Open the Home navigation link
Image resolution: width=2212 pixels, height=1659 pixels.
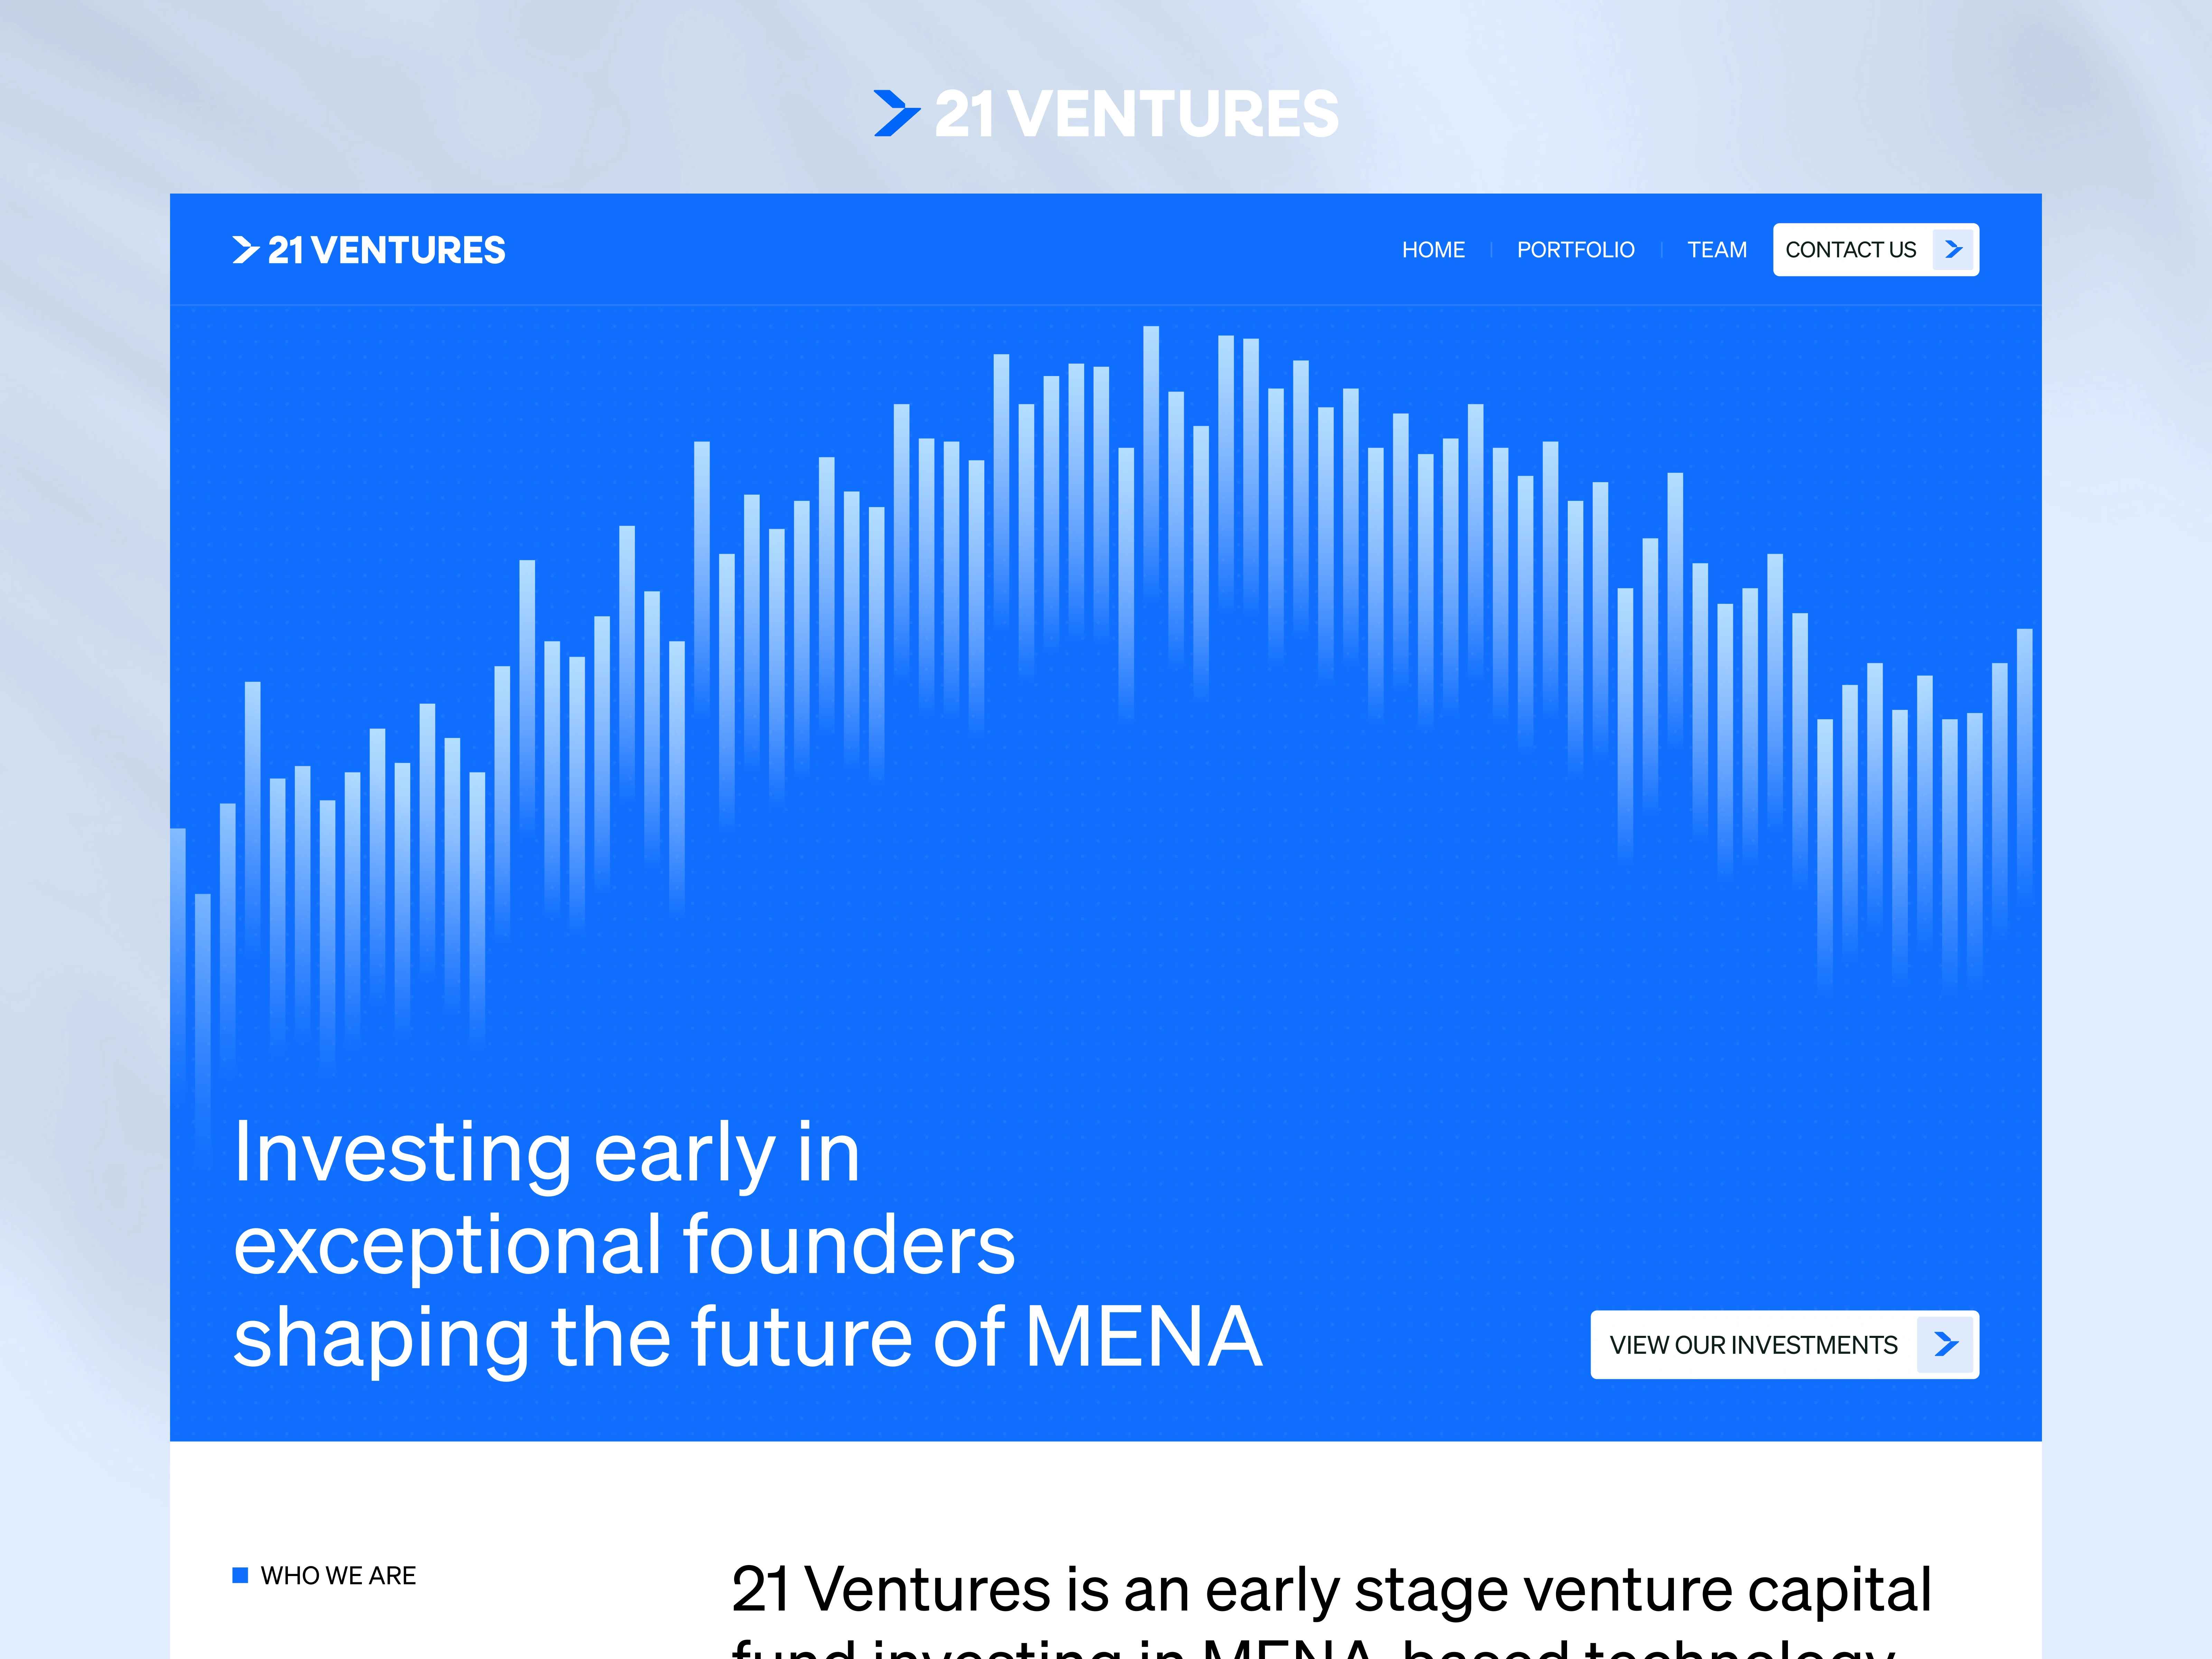[1433, 250]
